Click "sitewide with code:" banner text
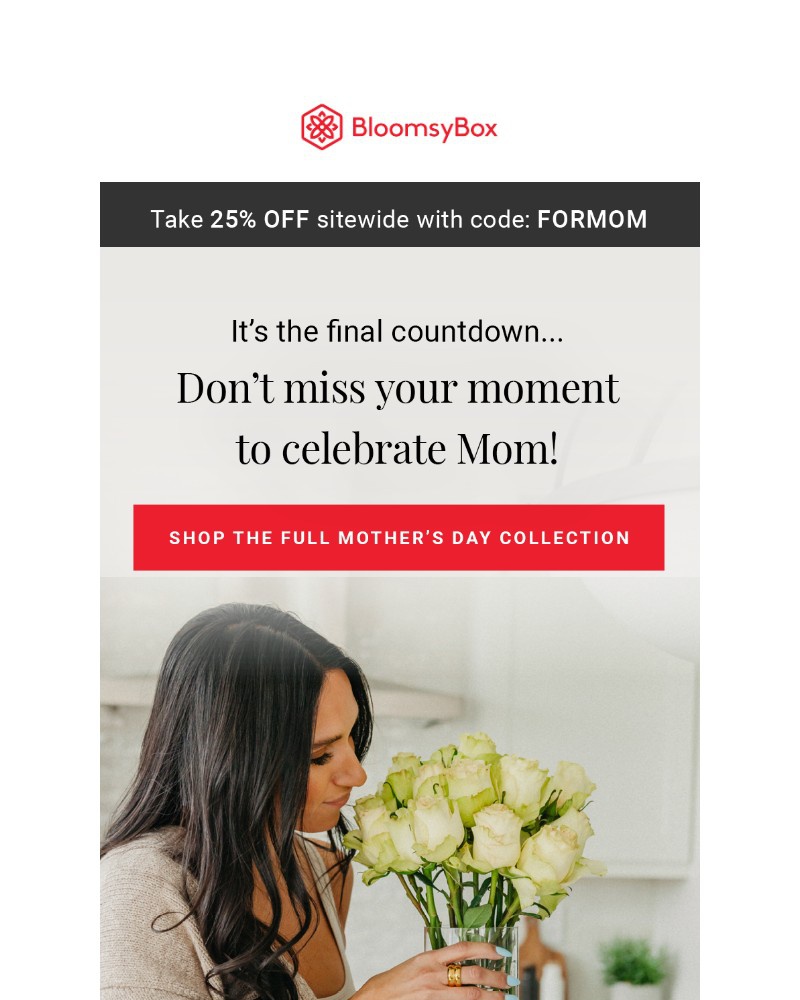 424,219
